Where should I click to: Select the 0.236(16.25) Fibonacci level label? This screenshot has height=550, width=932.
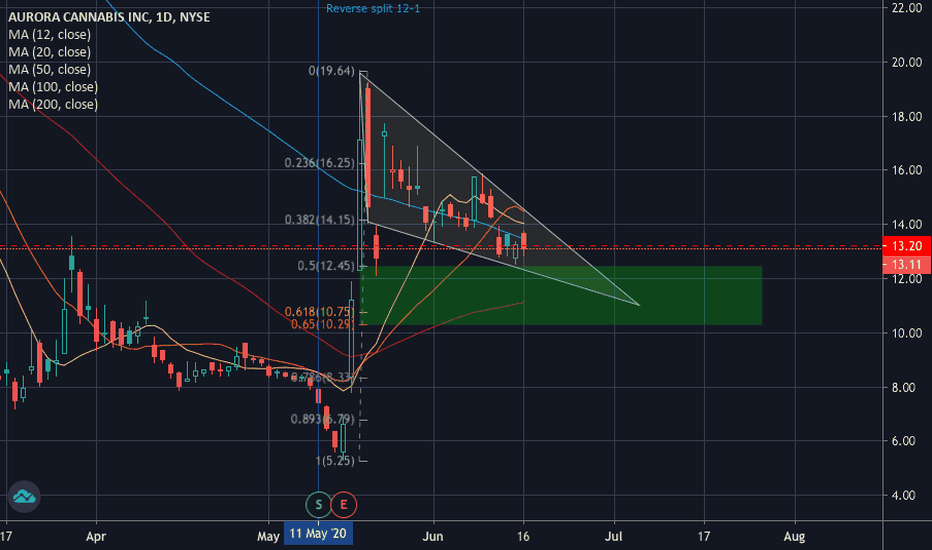[x=319, y=163]
